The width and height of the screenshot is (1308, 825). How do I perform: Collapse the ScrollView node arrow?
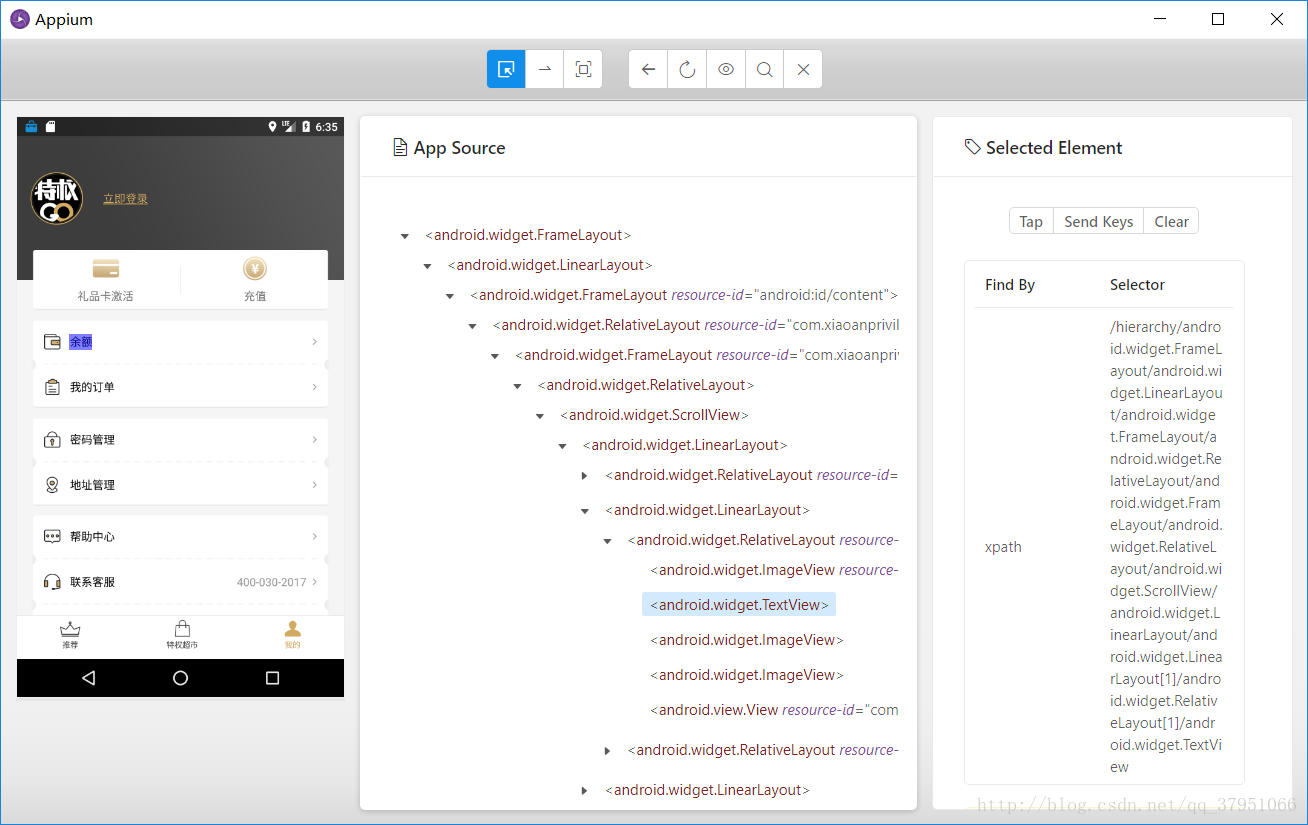(540, 416)
